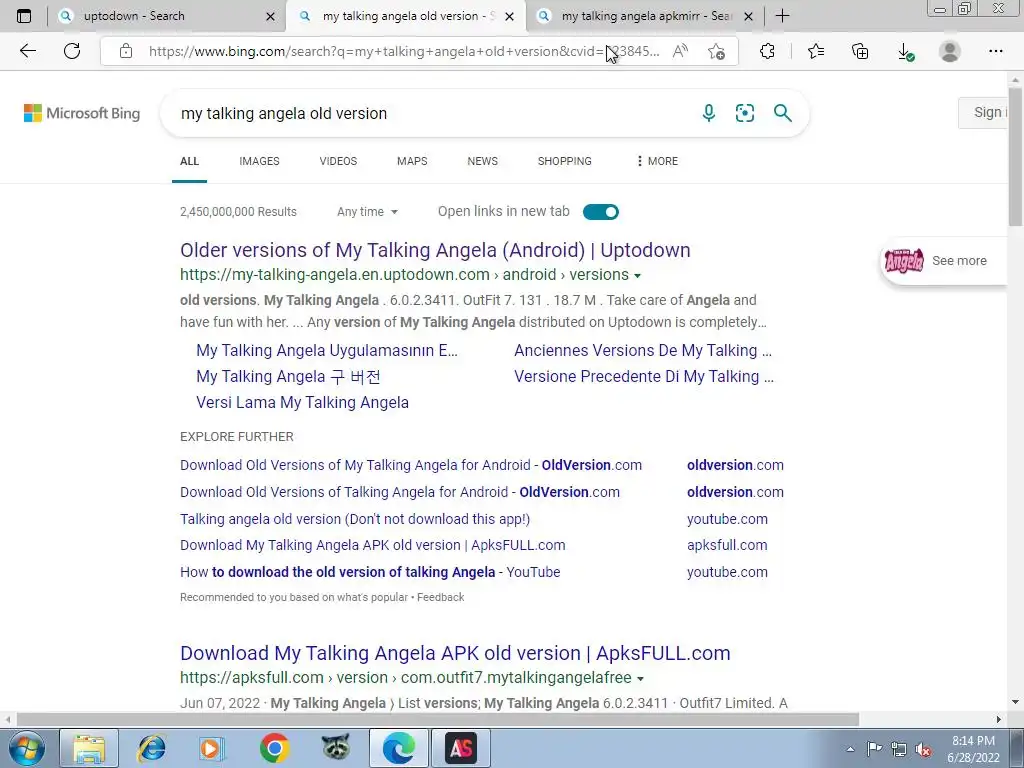
Task: Open the taskbar clock and date
Action: point(973,749)
